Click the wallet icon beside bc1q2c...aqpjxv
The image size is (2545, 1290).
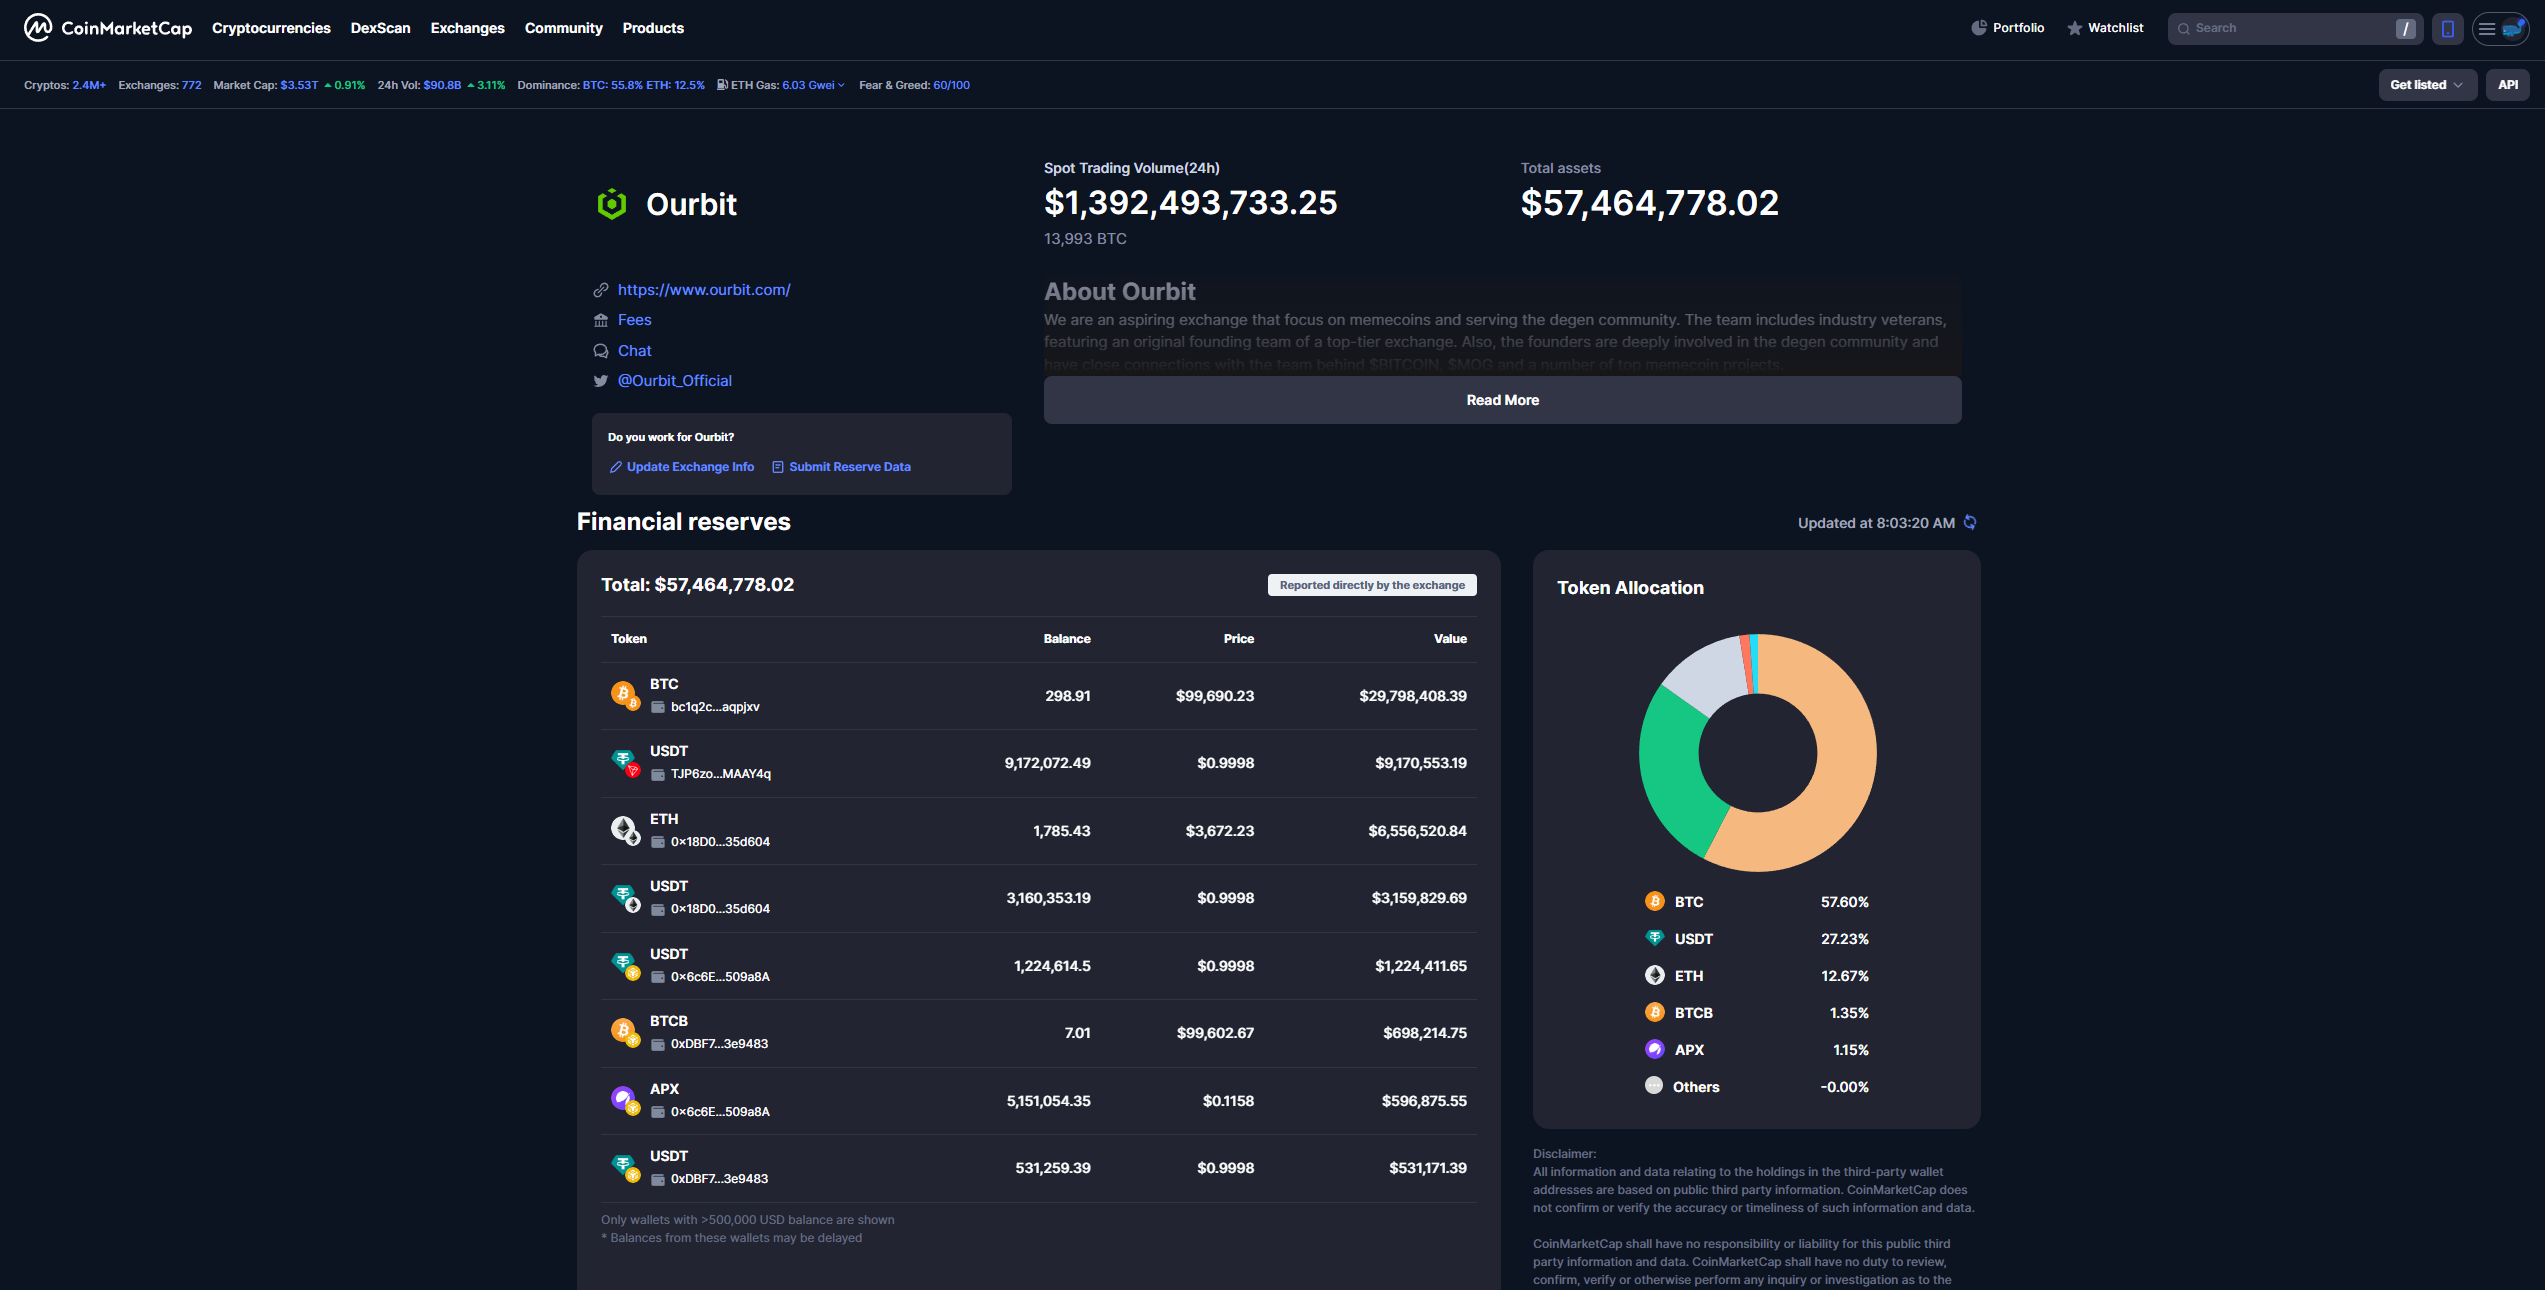[658, 707]
